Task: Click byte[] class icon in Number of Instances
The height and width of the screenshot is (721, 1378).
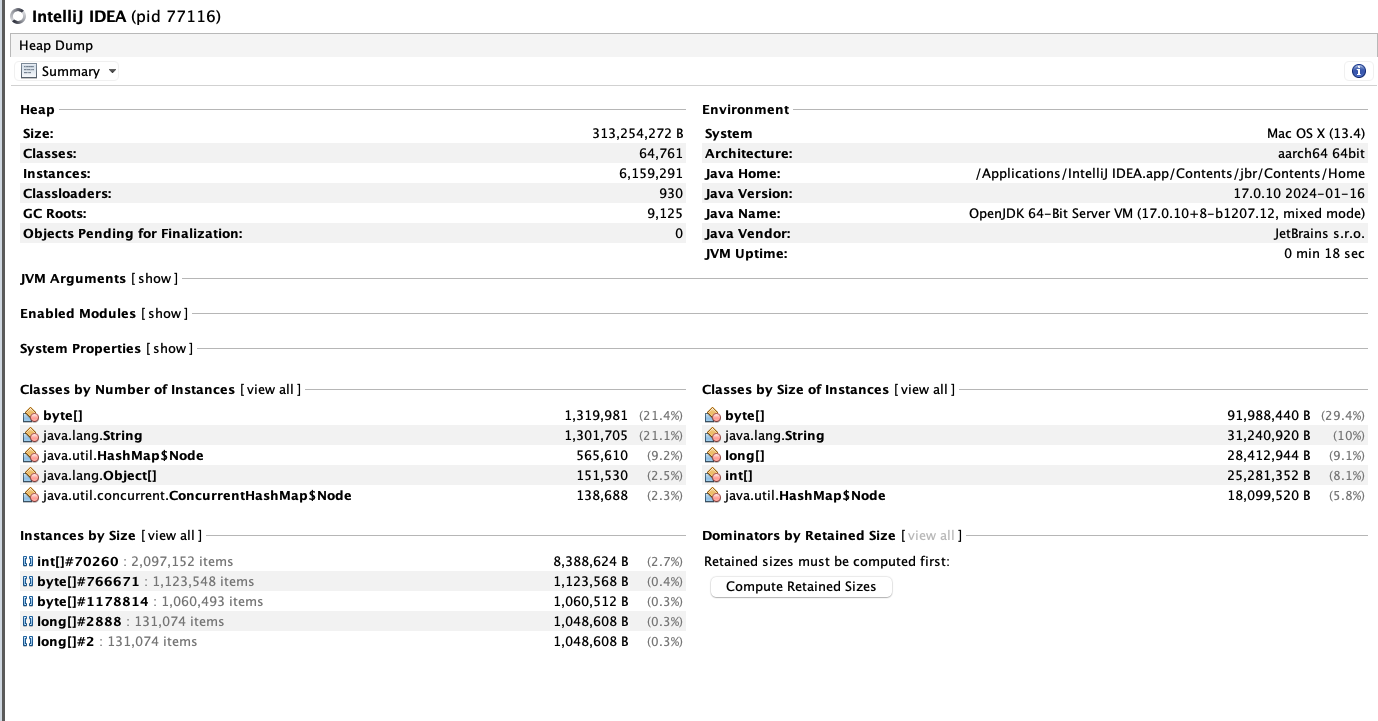Action: 30,415
